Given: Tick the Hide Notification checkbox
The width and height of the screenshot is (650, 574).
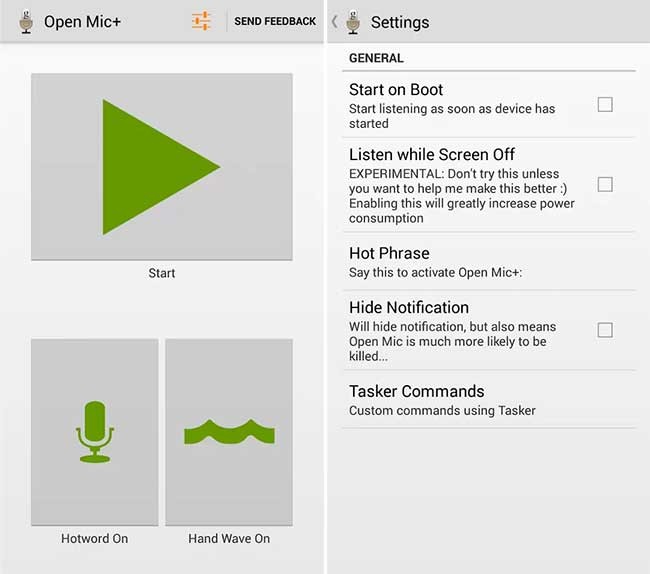Looking at the screenshot, I should coord(605,330).
